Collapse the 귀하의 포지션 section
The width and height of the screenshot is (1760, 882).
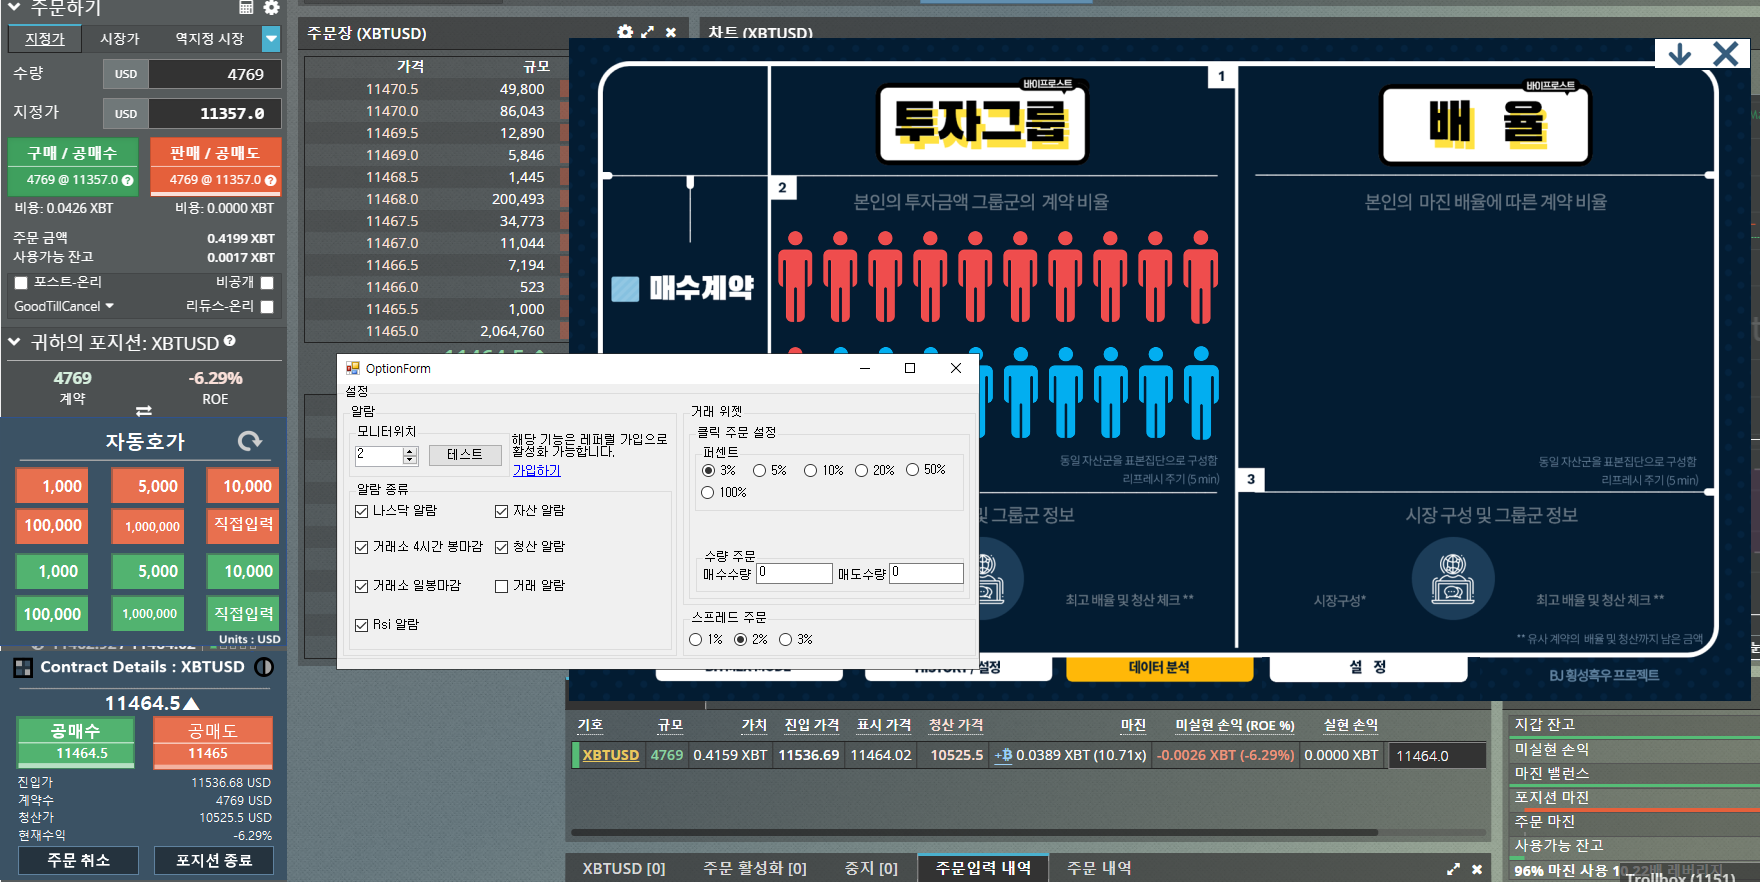pos(15,342)
